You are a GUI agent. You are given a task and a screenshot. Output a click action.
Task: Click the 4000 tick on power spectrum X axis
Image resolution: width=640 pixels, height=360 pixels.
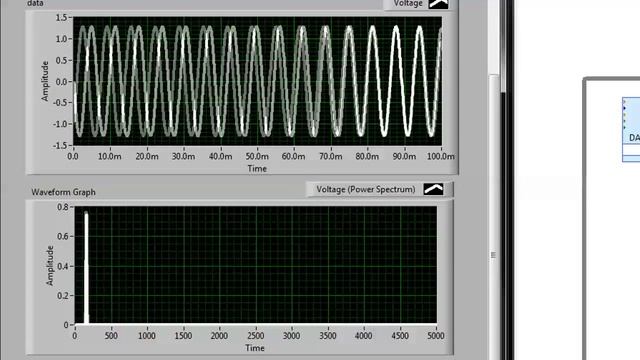[364, 336]
